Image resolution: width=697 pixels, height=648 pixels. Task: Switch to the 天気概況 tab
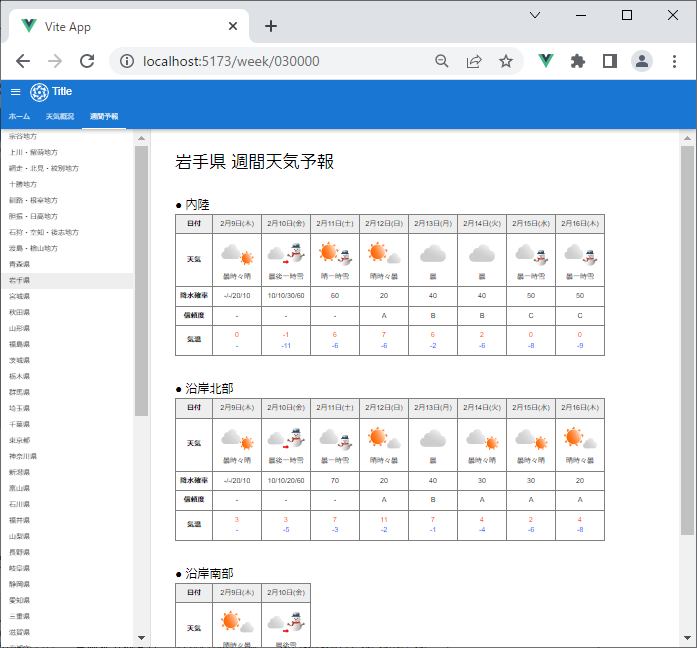pyautogui.click(x=60, y=116)
